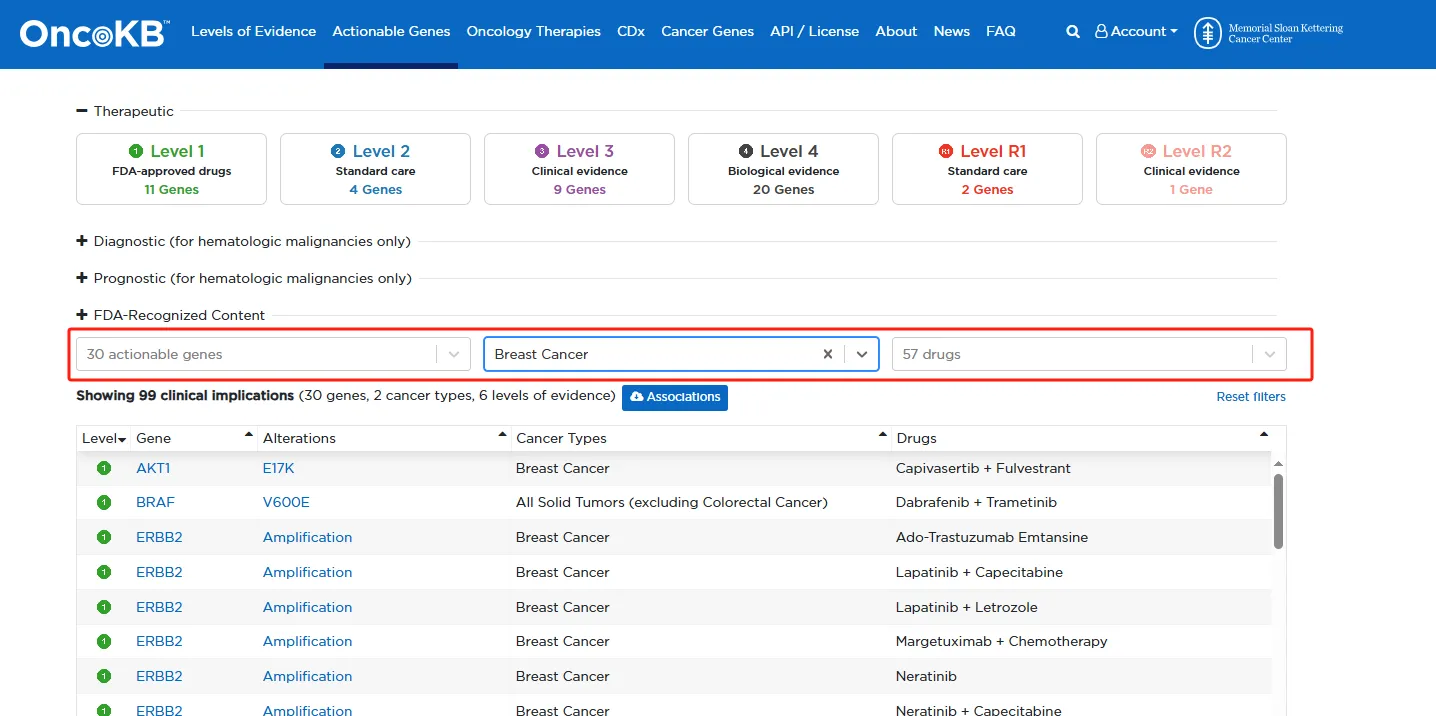1436x716 pixels.
Task: Open the Account menu
Action: (1136, 32)
